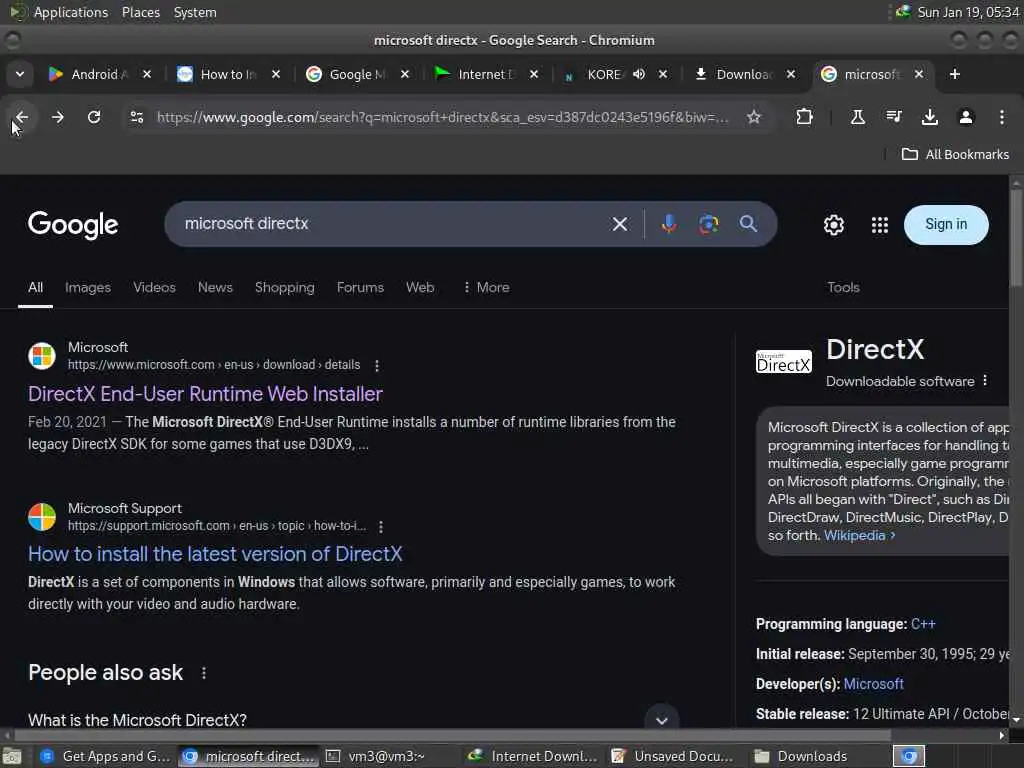The width and height of the screenshot is (1024, 768).
Task: Open the Microsoft developer link
Action: (873, 684)
